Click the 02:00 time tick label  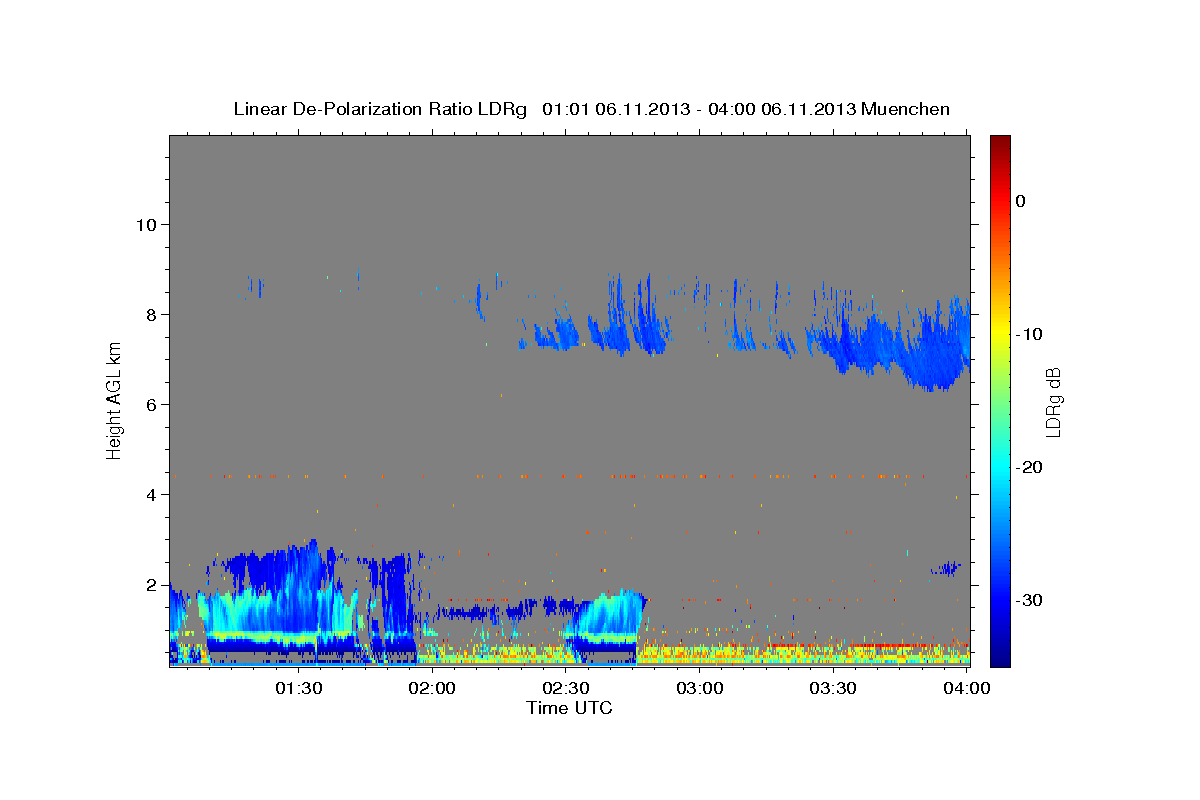click(x=433, y=688)
